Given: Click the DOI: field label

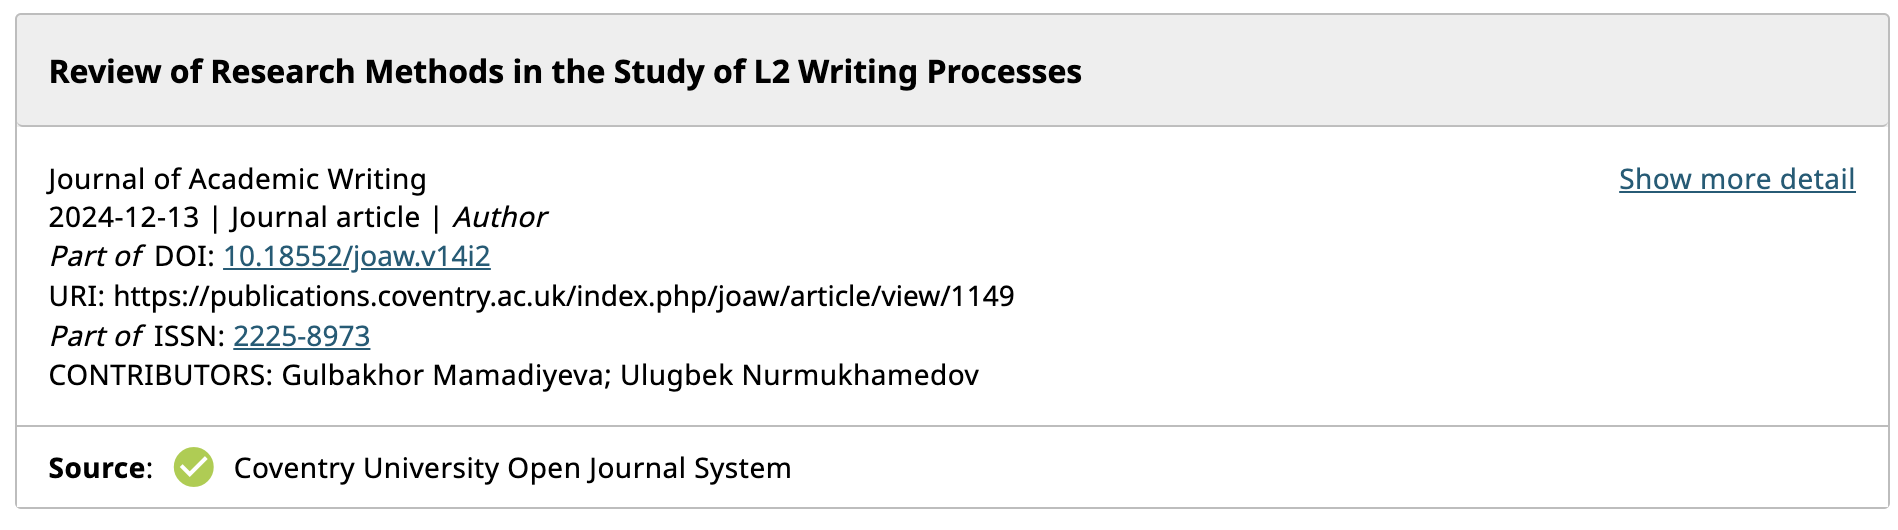Looking at the screenshot, I should (184, 256).
